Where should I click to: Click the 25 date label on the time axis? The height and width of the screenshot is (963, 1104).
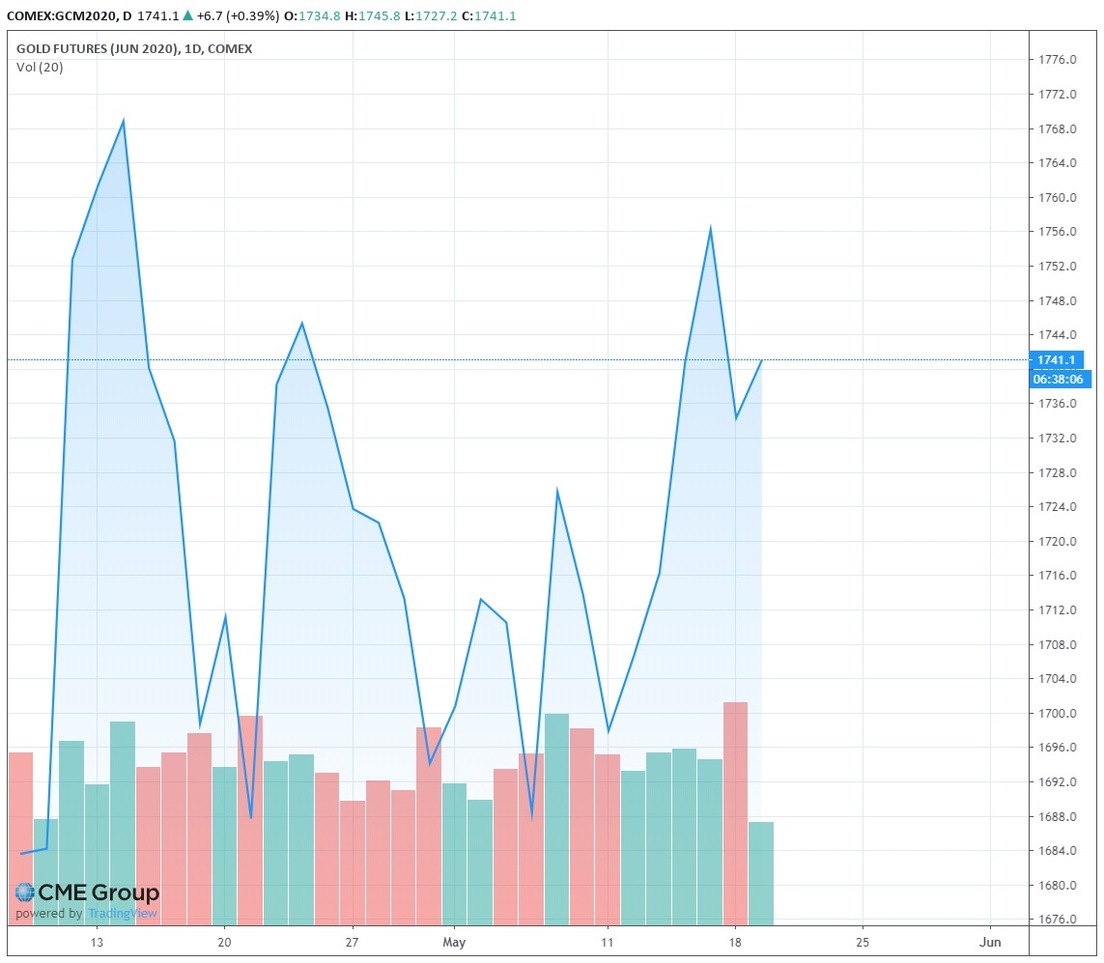pos(862,942)
